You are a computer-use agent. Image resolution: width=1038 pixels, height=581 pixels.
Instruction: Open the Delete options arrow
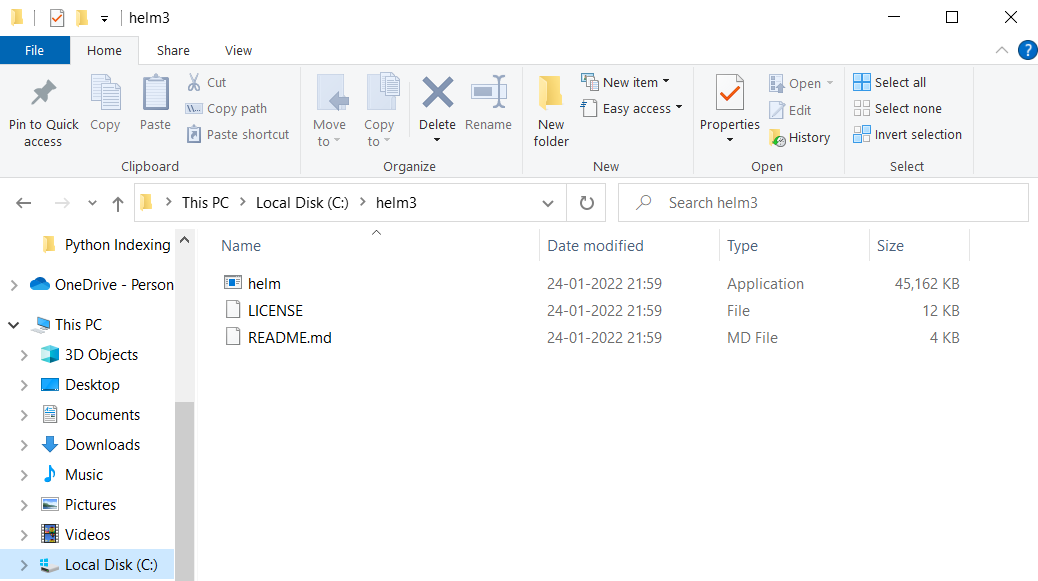(437, 140)
